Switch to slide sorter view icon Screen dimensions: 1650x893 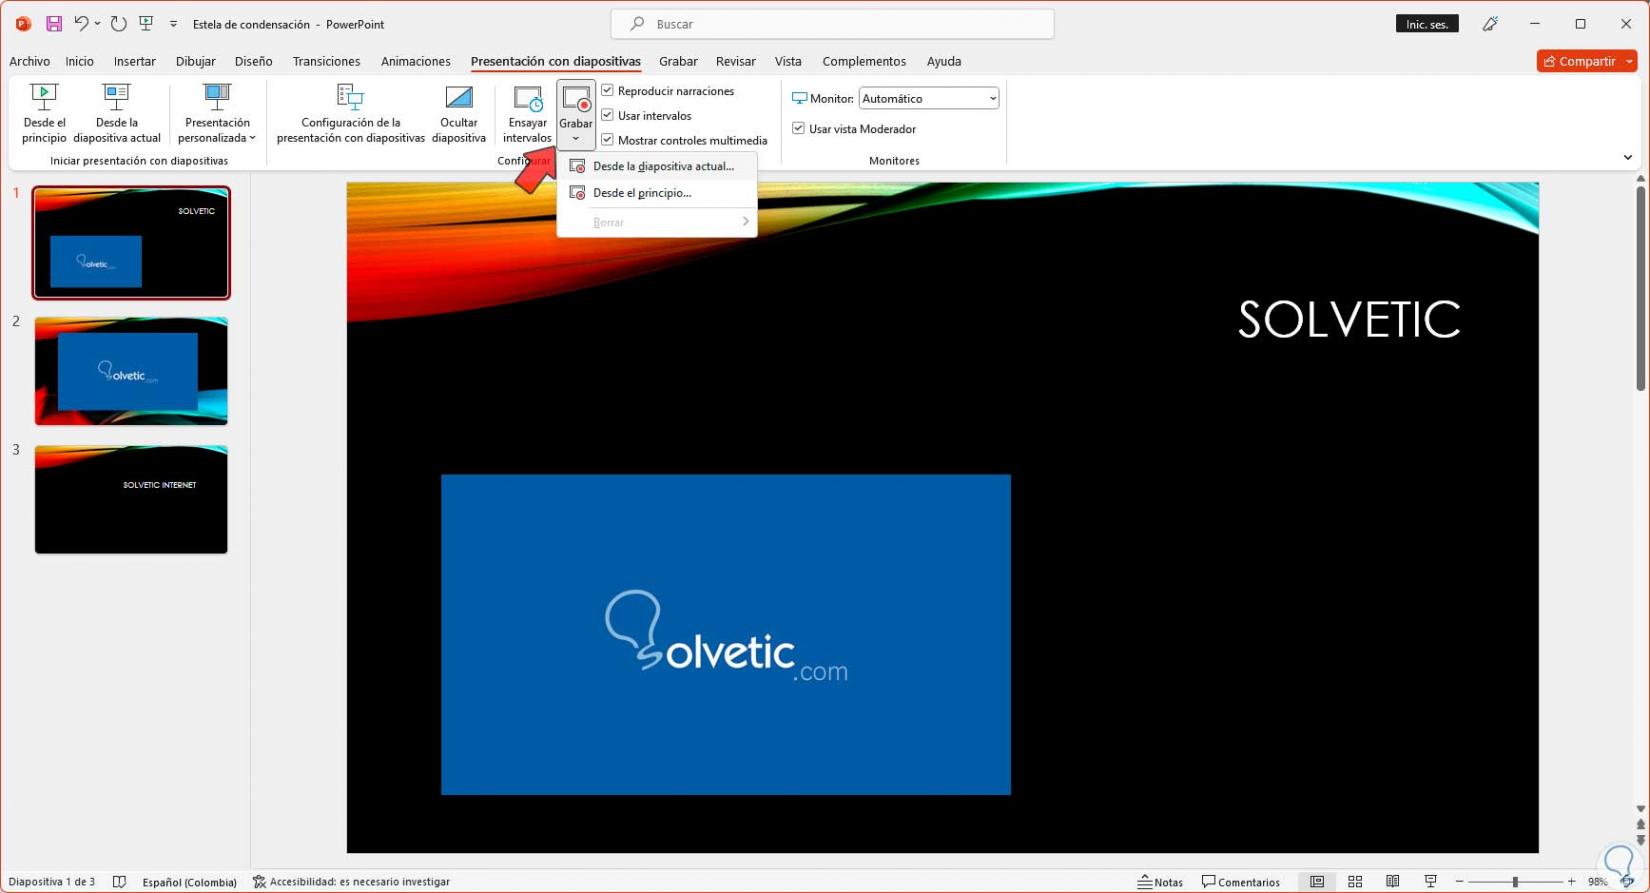[x=1355, y=881]
